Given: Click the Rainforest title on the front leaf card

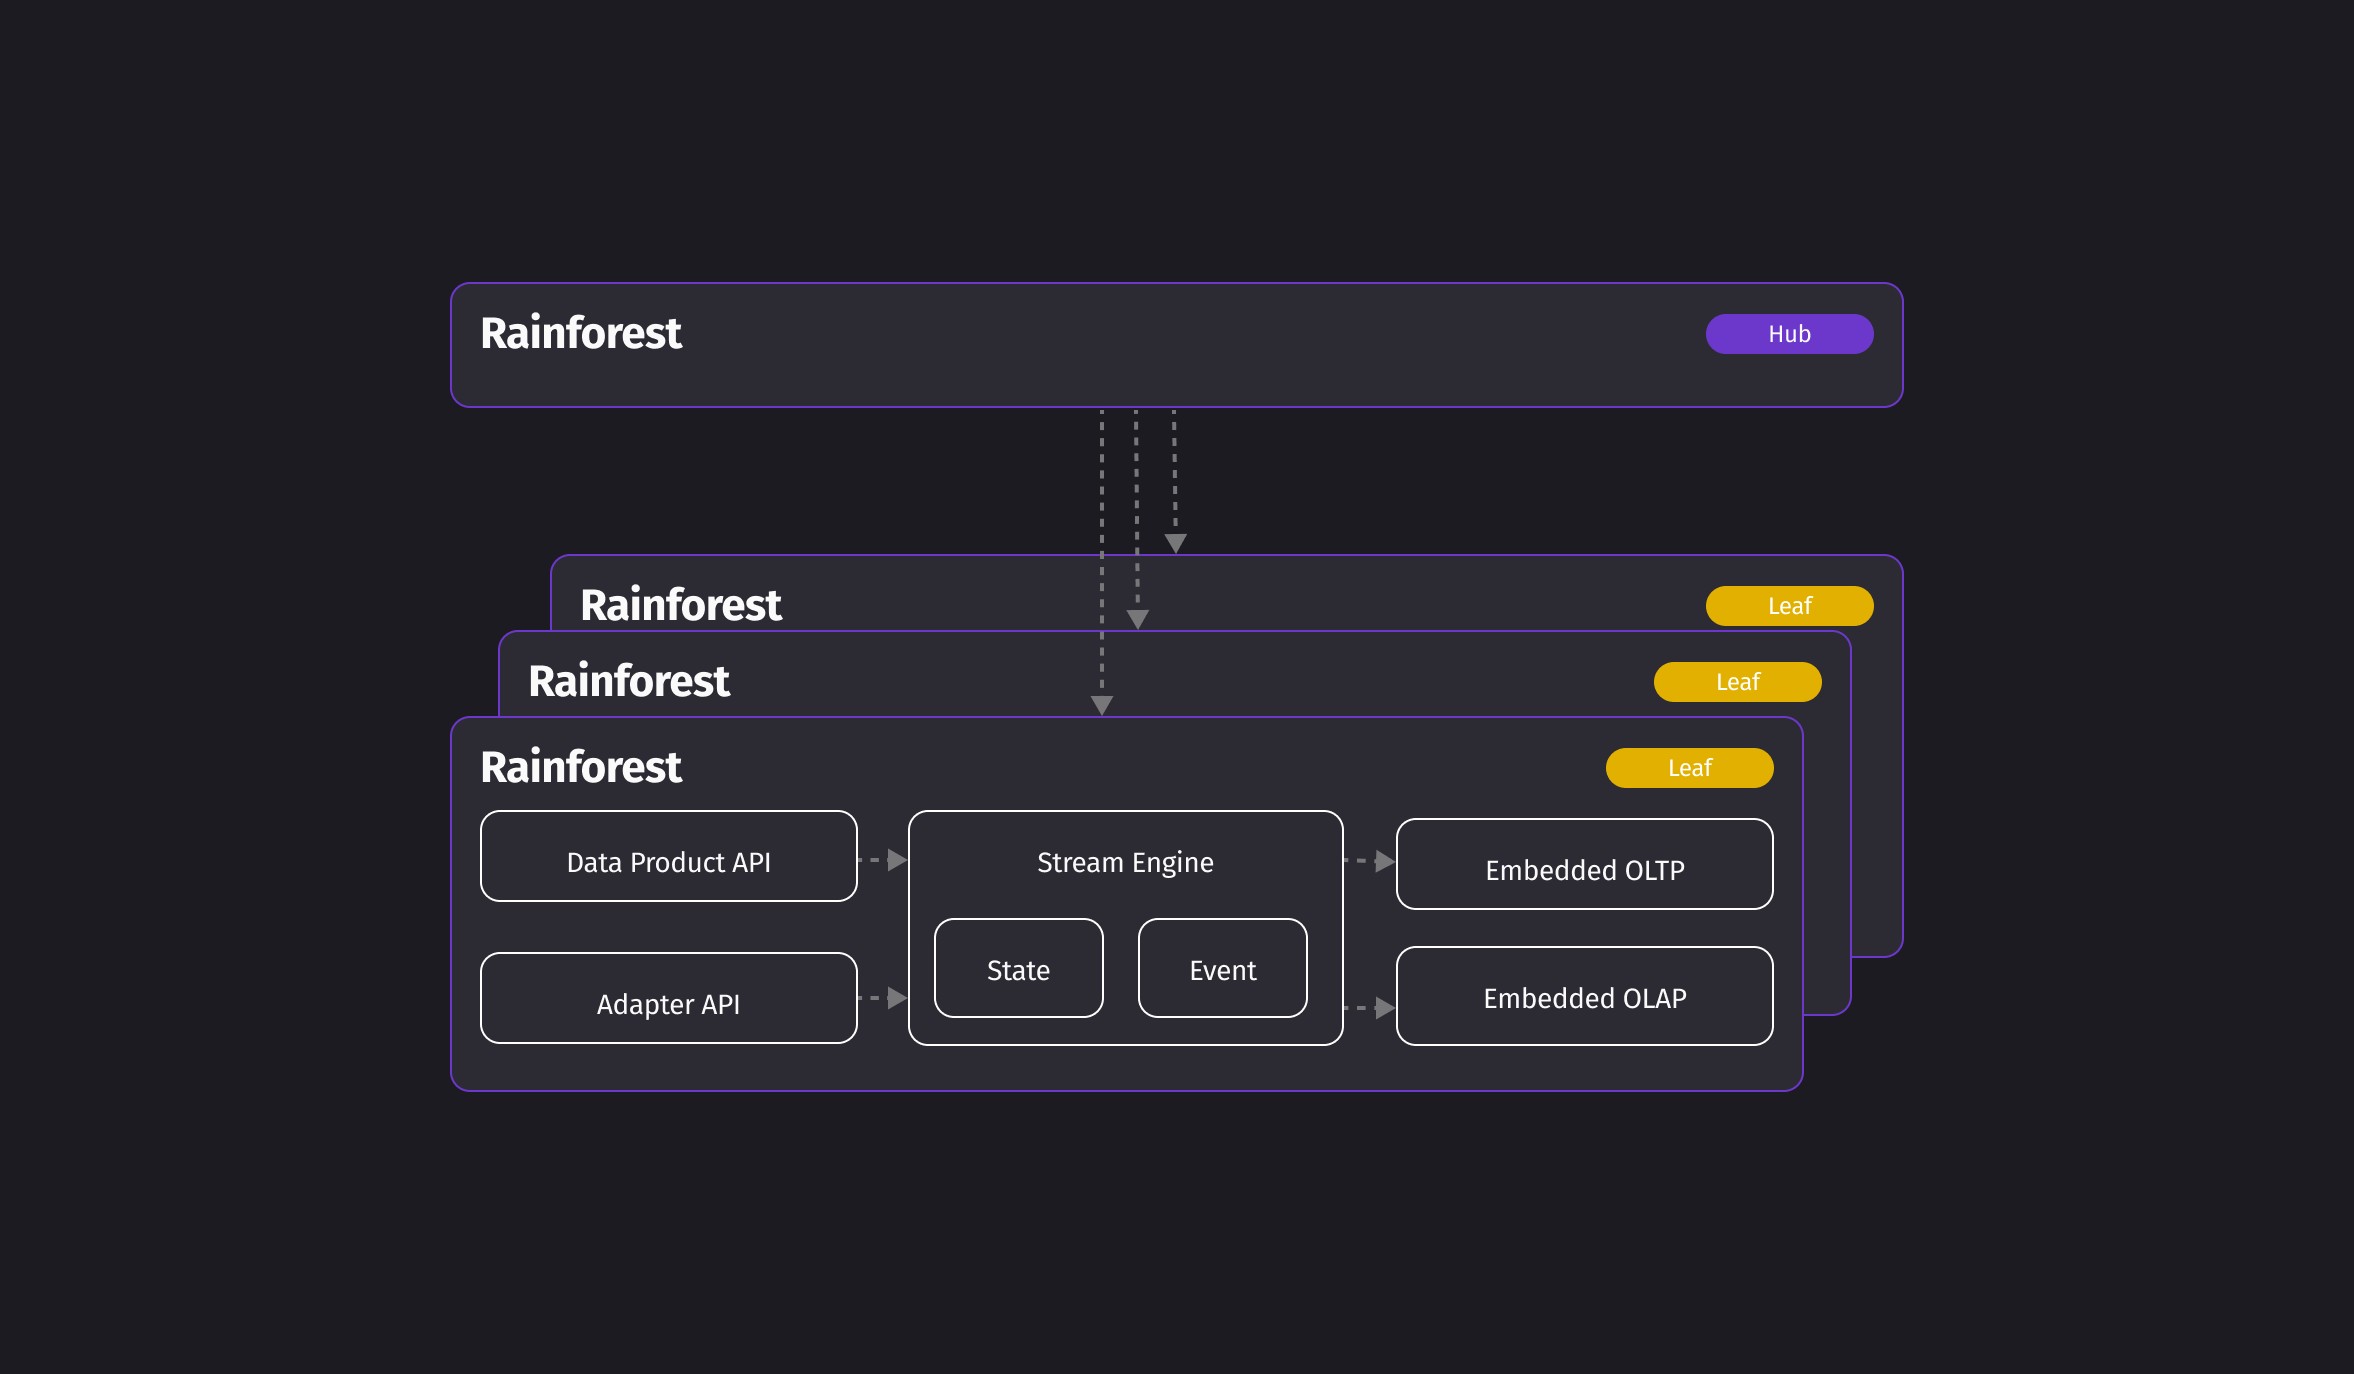Looking at the screenshot, I should pyautogui.click(x=581, y=767).
